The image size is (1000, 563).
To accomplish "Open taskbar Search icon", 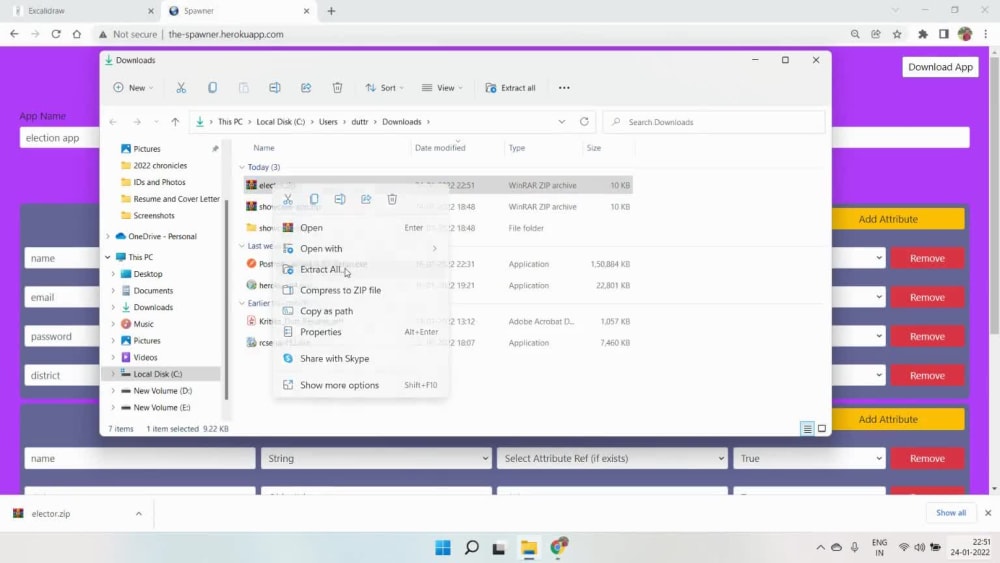I will (x=472, y=548).
